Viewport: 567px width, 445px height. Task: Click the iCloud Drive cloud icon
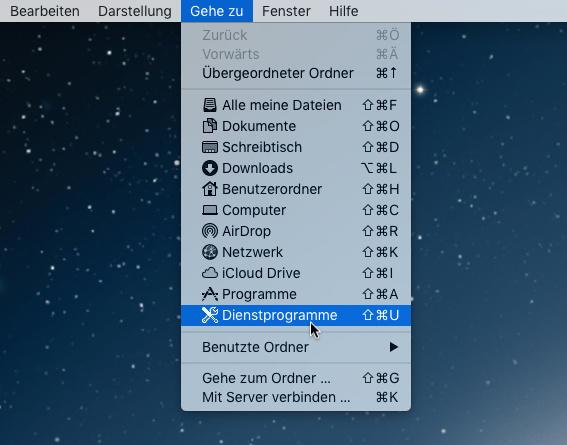pos(210,273)
